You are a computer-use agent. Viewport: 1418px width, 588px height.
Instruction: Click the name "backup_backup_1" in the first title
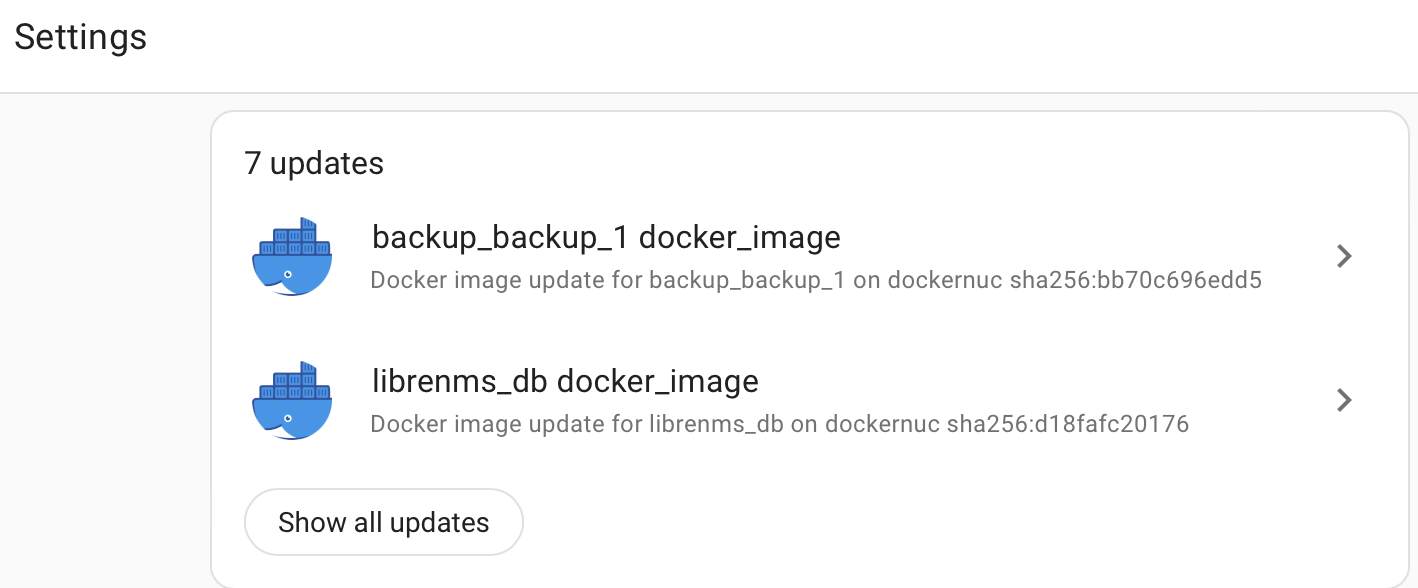[500, 238]
